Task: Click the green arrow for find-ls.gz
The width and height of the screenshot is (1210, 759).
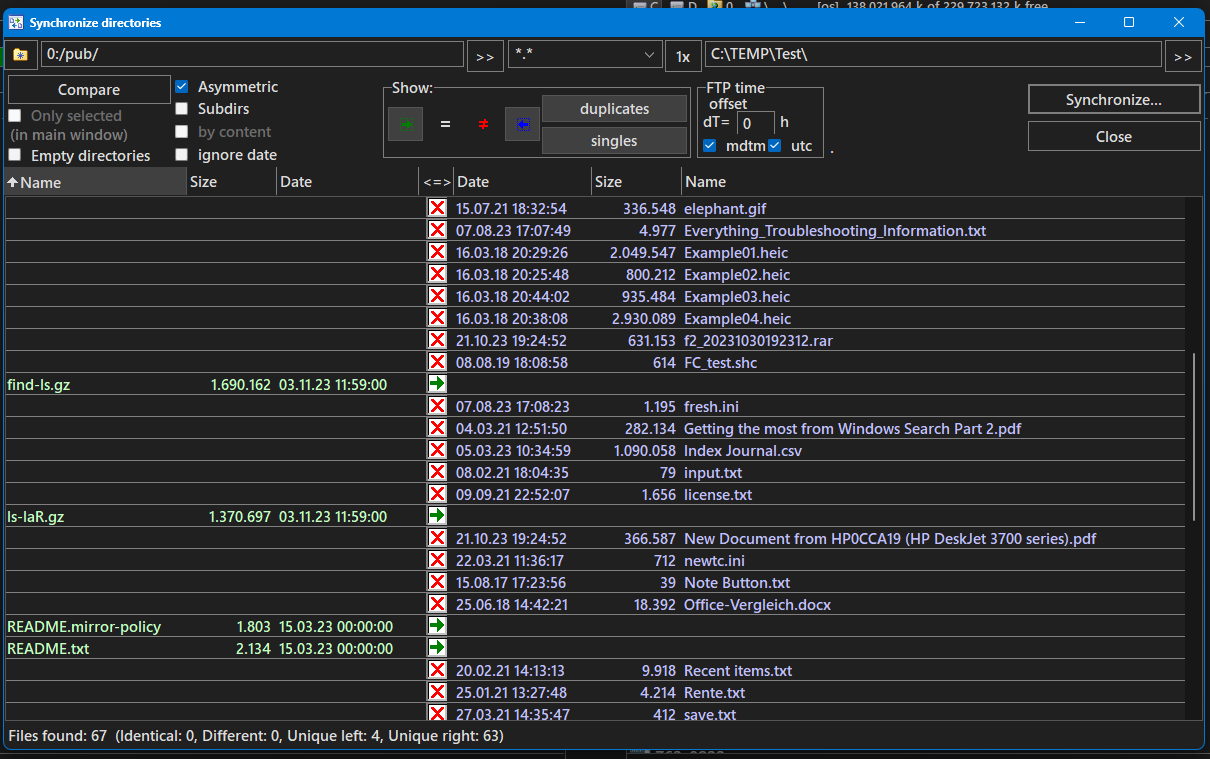Action: click(x=437, y=384)
